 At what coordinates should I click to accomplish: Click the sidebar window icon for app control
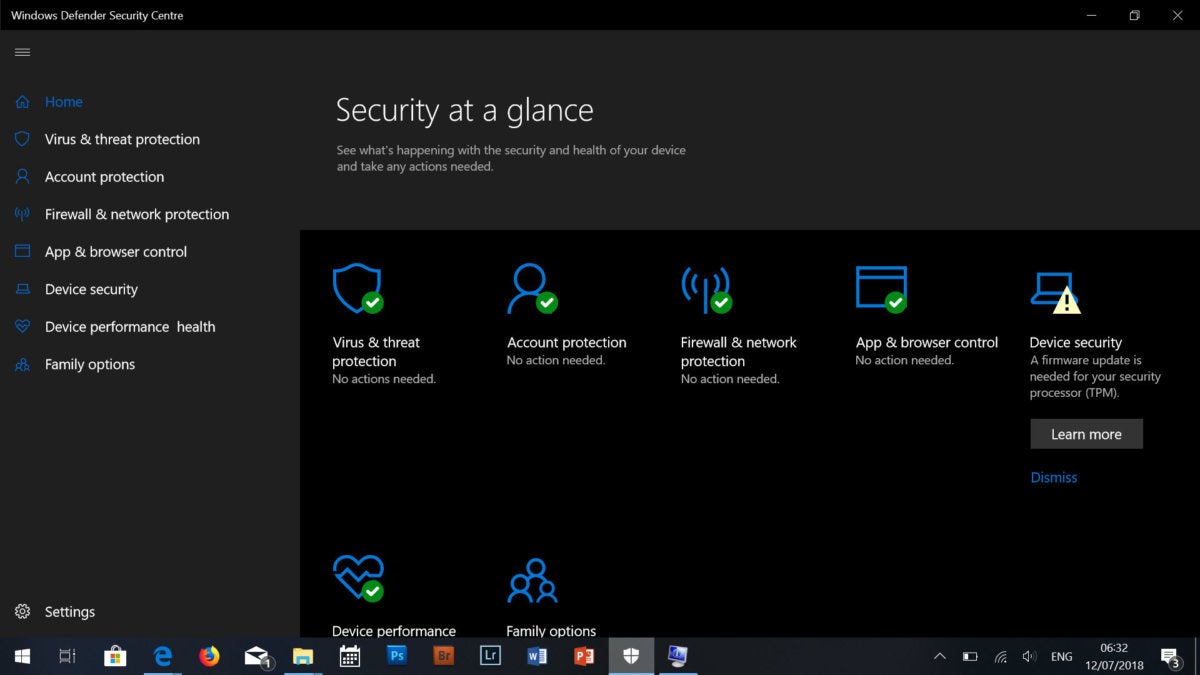point(22,252)
